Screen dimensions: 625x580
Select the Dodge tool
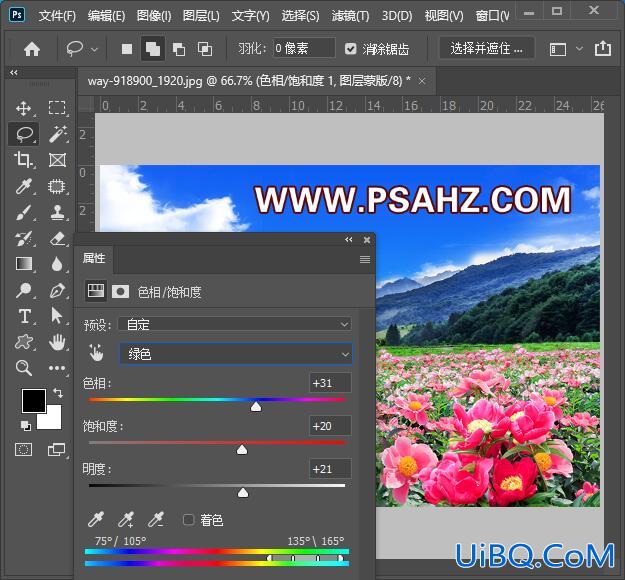24,290
